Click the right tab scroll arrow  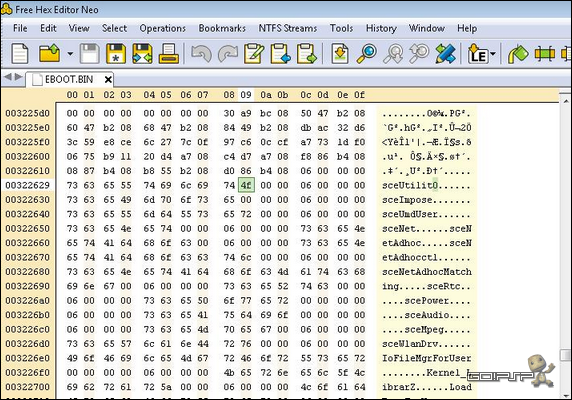pos(18,77)
